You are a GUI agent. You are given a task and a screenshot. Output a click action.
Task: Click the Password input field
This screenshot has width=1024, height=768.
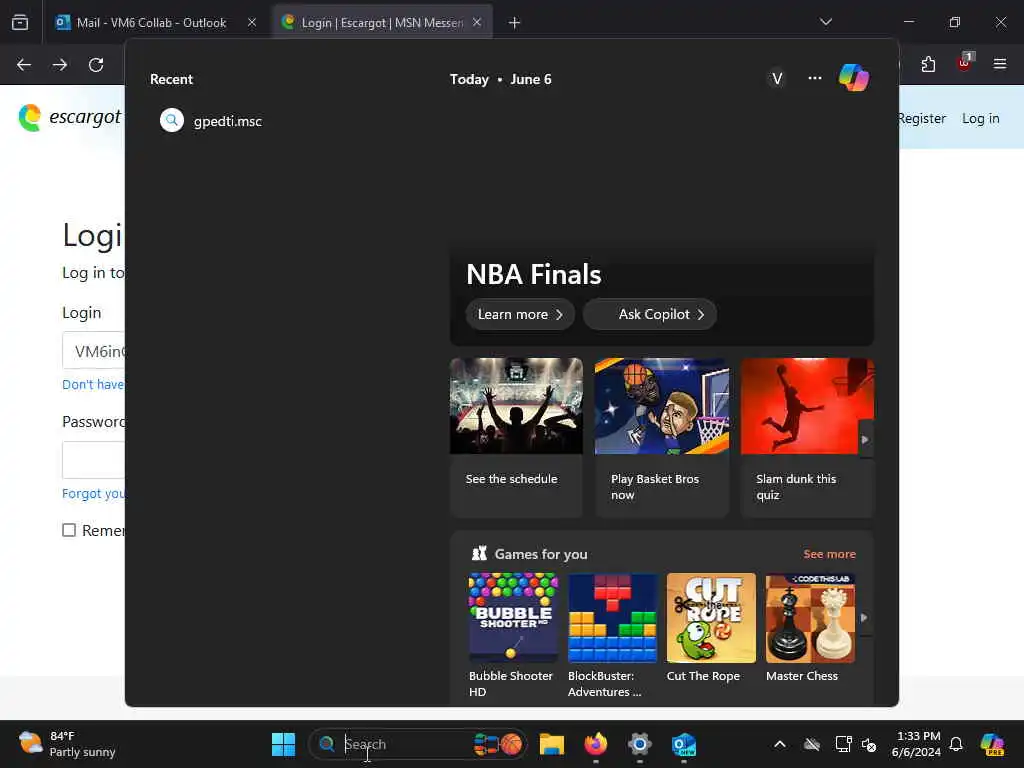[93, 460]
